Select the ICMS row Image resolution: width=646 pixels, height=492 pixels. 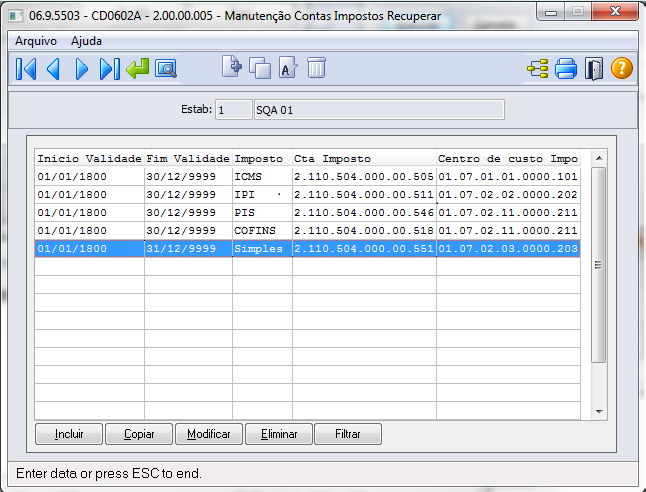point(307,177)
